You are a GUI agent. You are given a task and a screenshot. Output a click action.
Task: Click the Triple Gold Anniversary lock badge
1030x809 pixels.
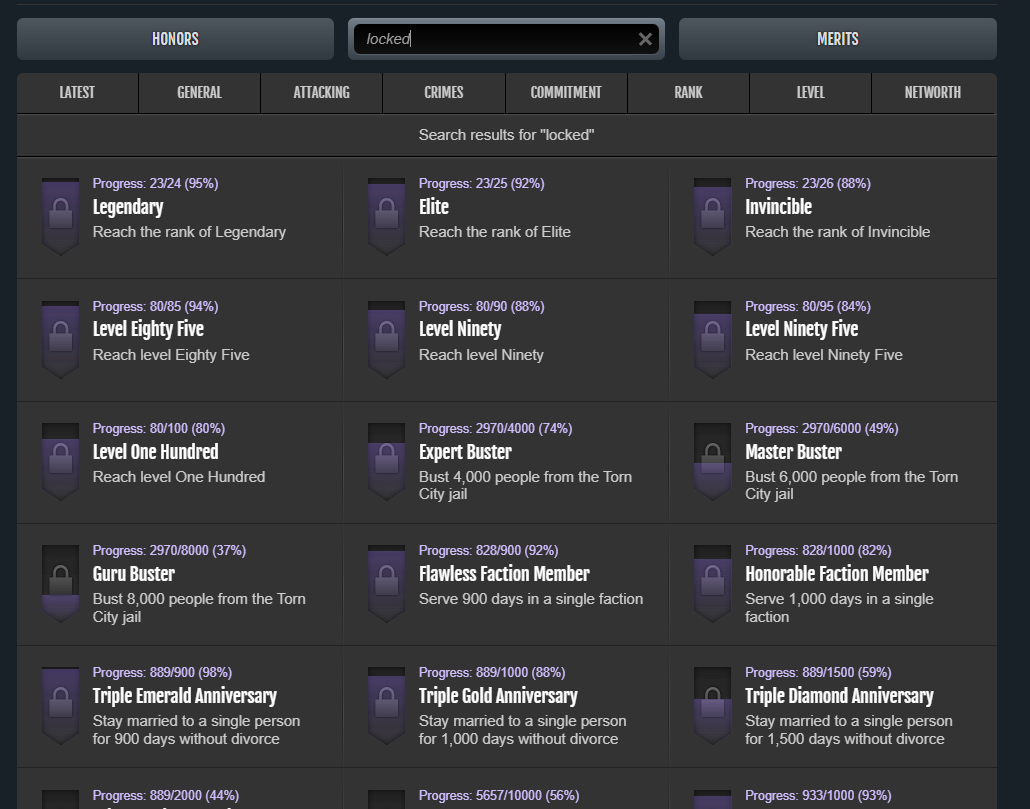(x=386, y=706)
